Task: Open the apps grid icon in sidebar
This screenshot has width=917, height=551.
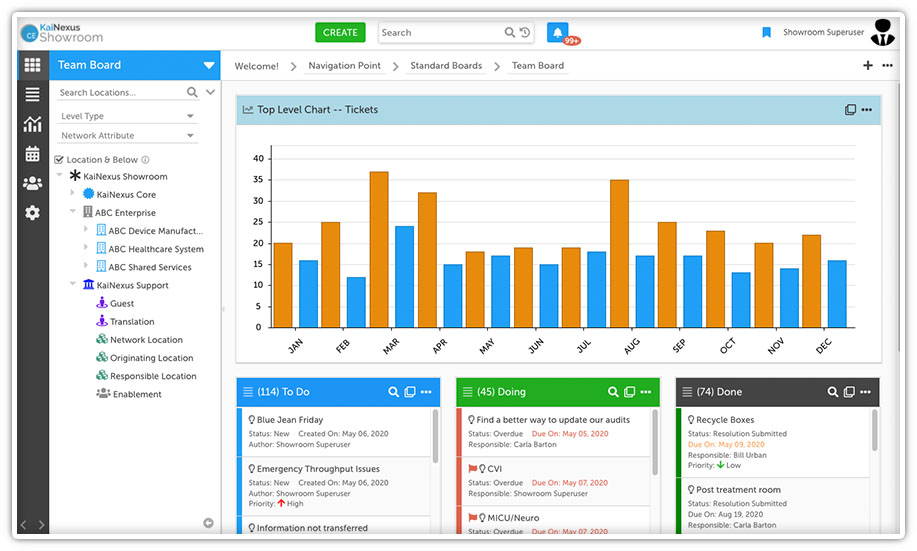Action: 33,65
